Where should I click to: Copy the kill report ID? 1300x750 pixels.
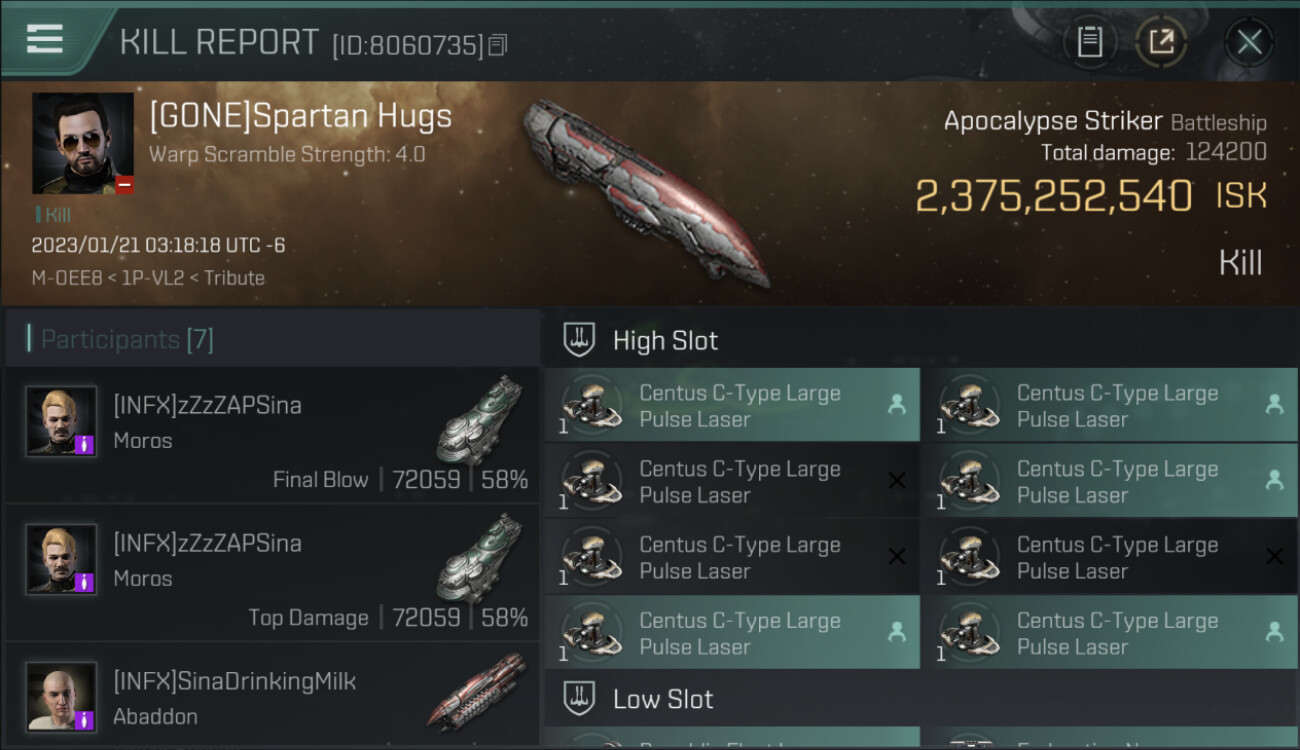click(498, 45)
